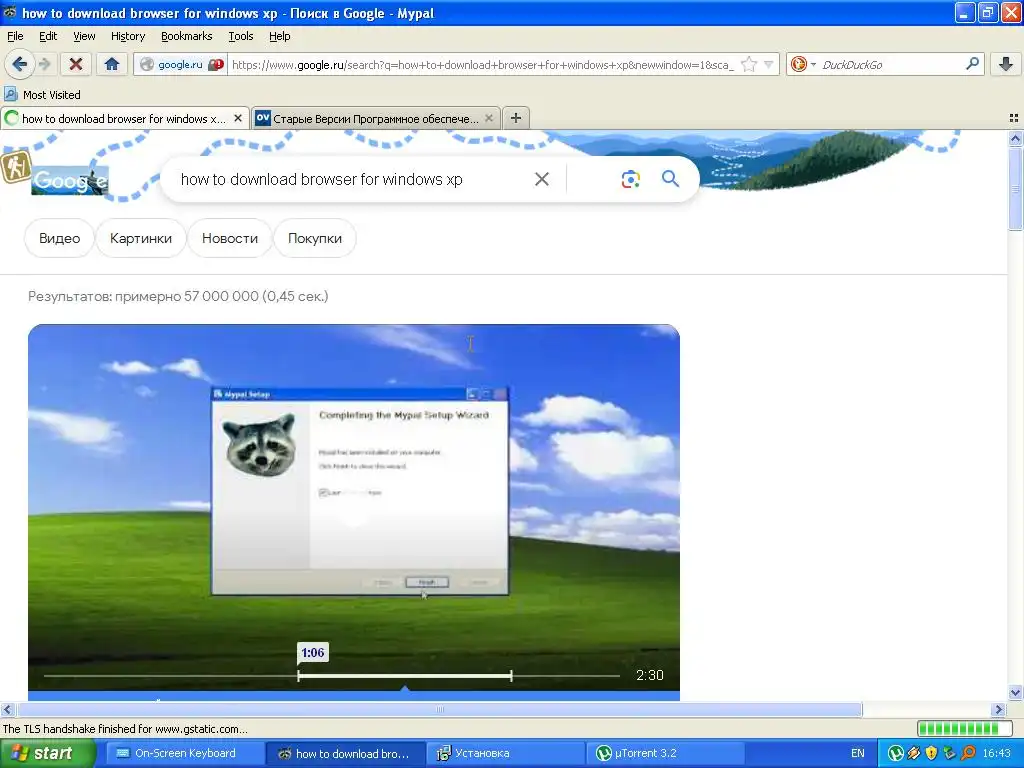
Task: Select the 'how to download browser' tab
Action: (x=125, y=118)
